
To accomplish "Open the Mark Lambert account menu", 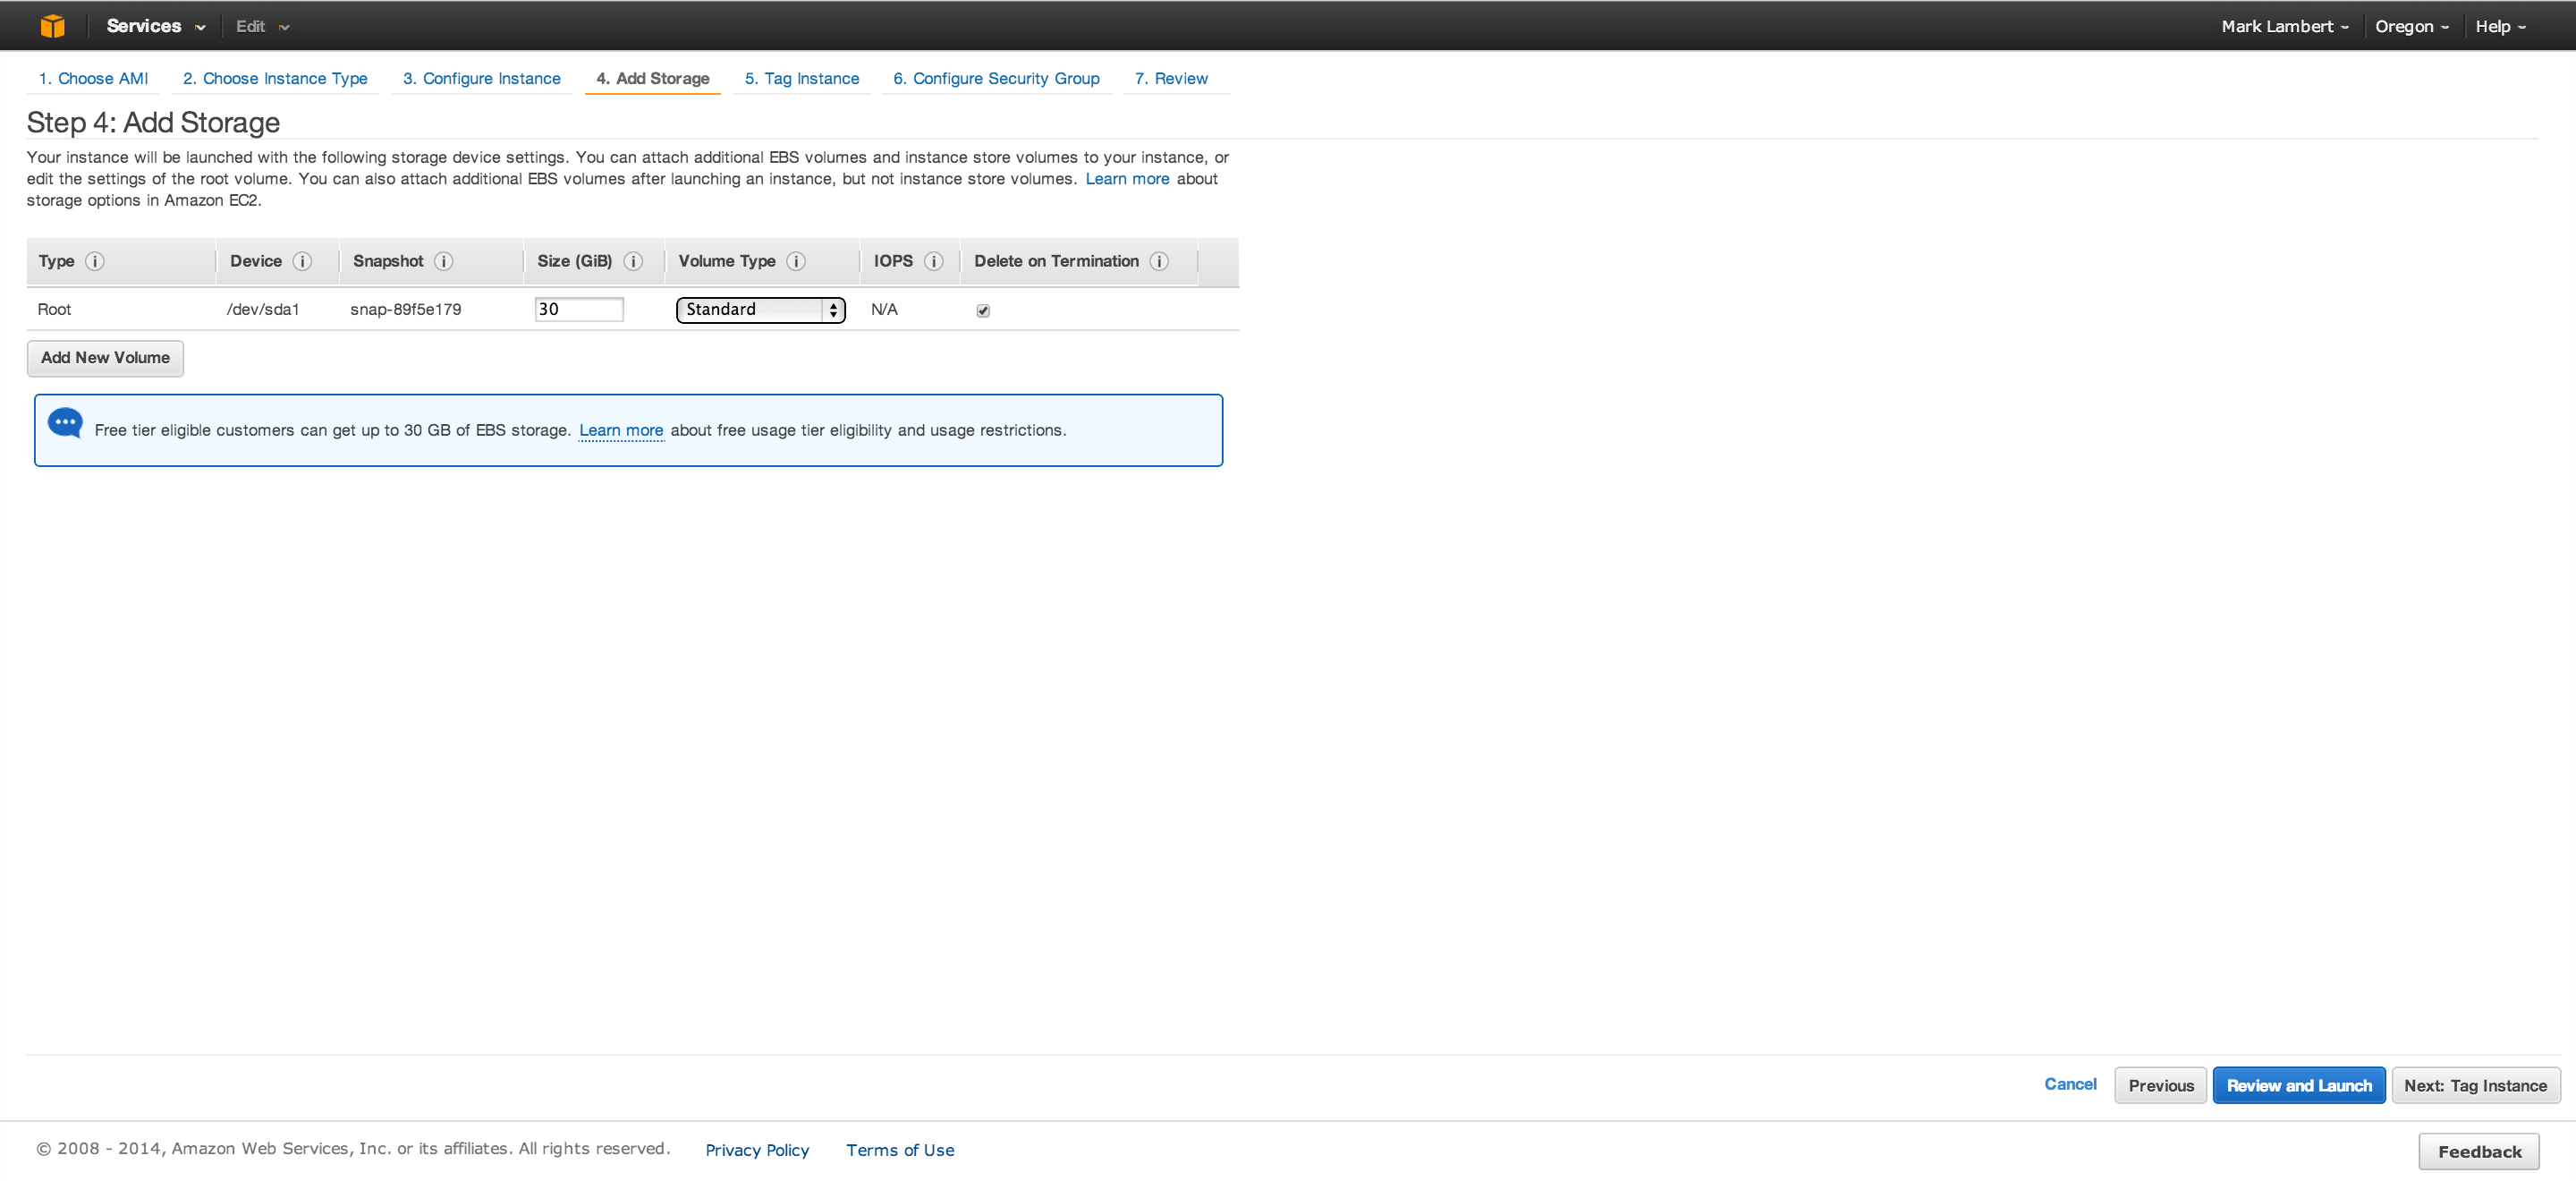I will [x=2284, y=26].
